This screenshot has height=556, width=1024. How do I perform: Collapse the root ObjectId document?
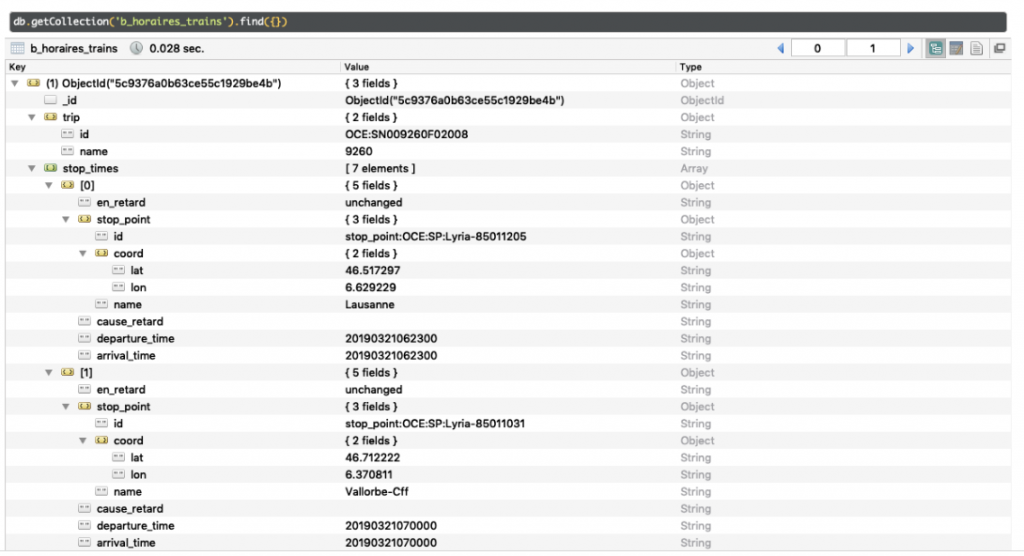[15, 84]
